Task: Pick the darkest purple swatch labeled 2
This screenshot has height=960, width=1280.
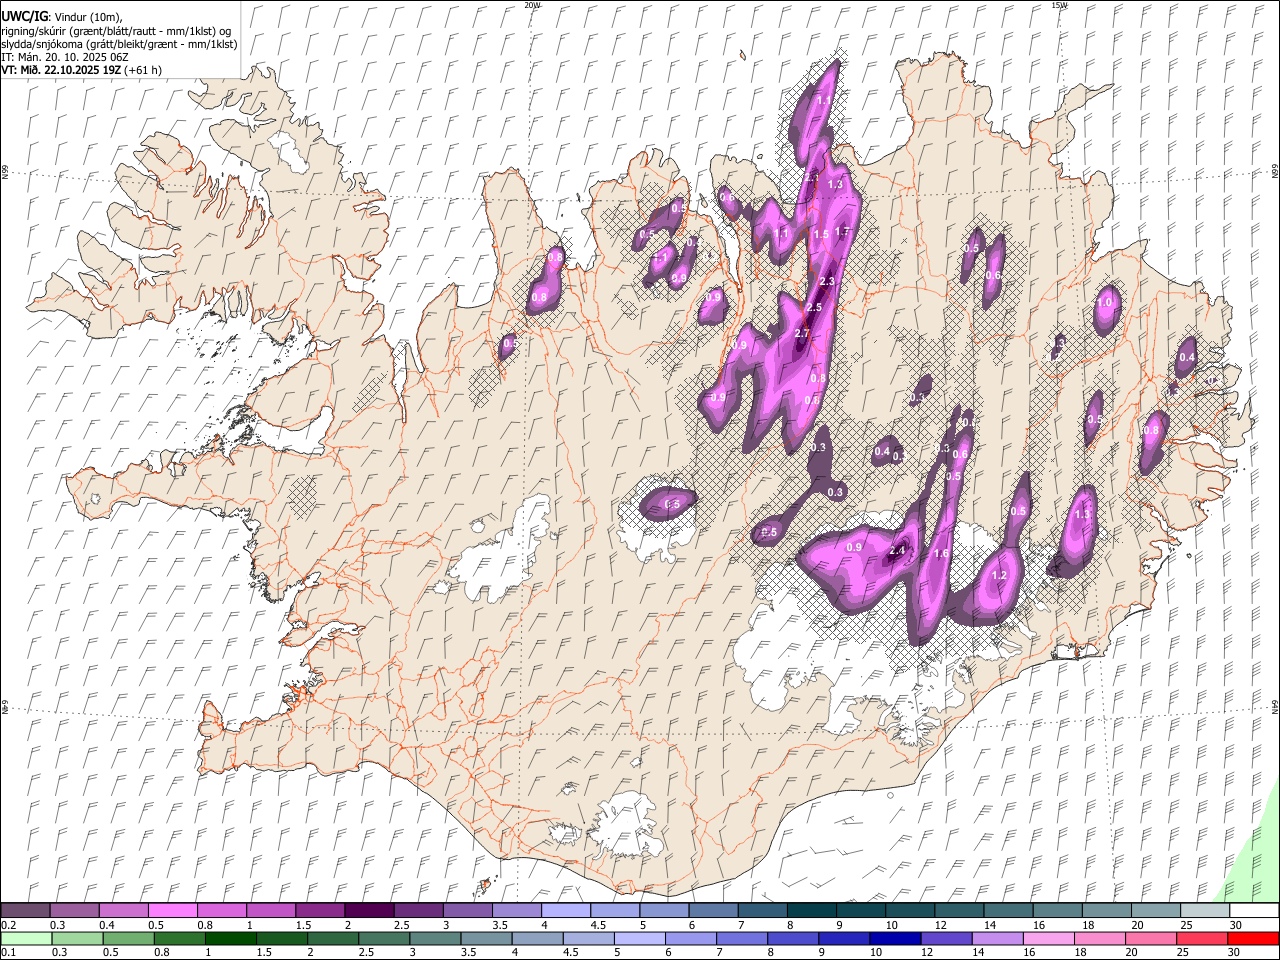Action: pyautogui.click(x=368, y=911)
